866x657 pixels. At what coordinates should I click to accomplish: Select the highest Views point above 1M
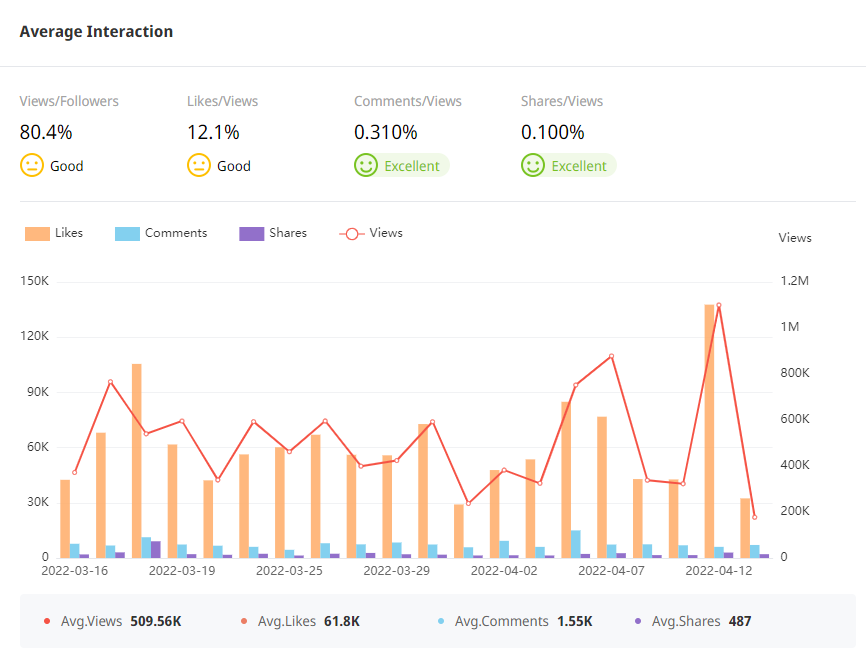718,305
